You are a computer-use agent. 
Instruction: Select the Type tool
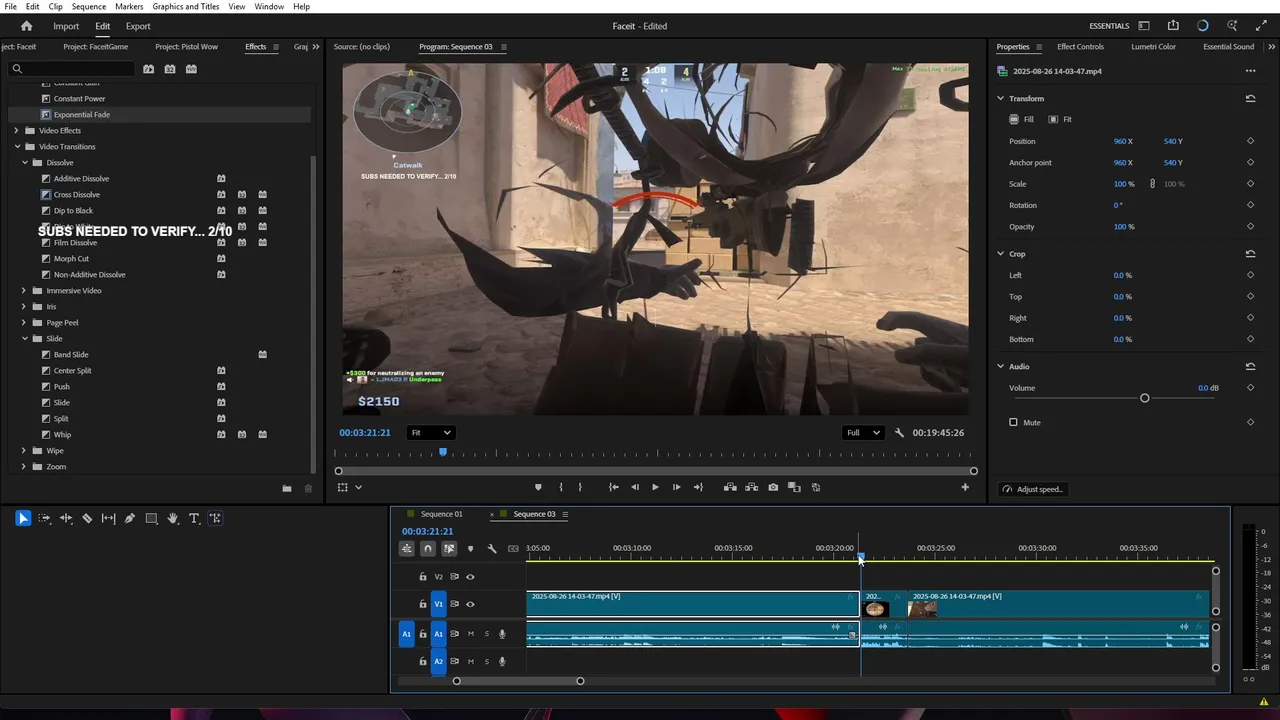194,518
